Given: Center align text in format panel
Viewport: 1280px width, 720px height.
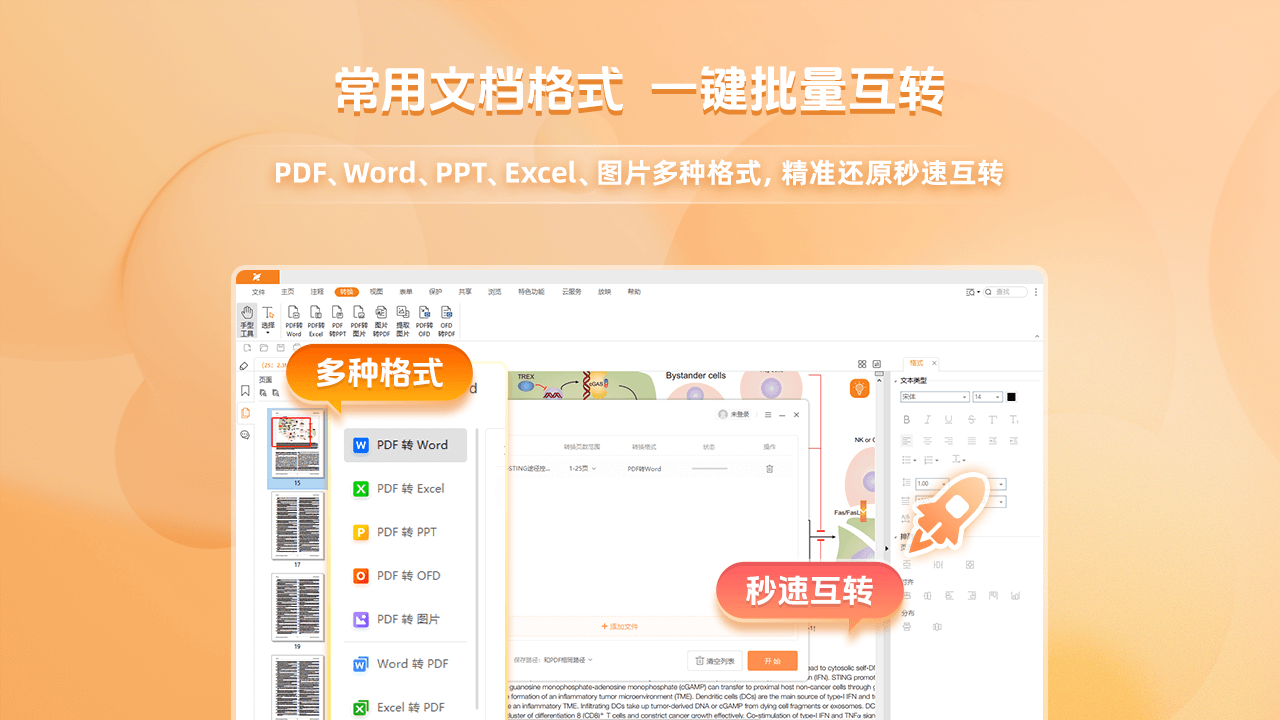Looking at the screenshot, I should coord(927,441).
